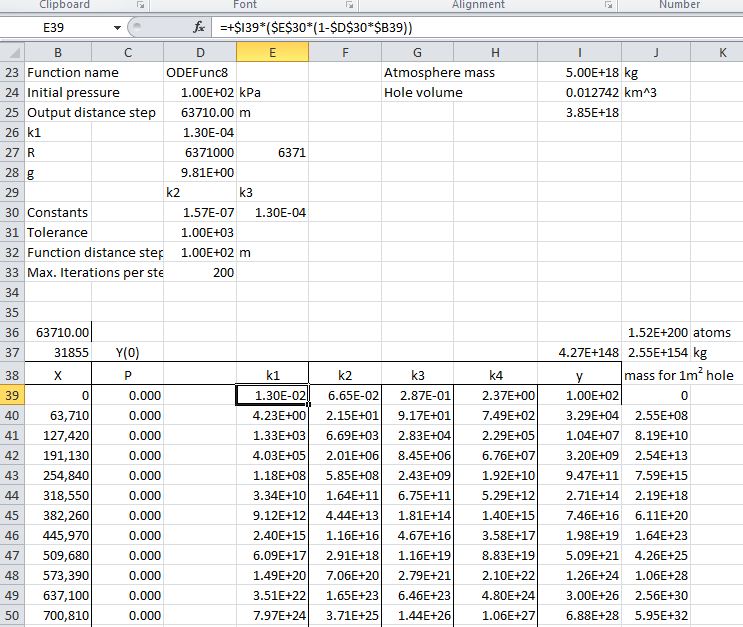Click cell containing ODEFunc8
This screenshot has width=743, height=627.
point(199,72)
